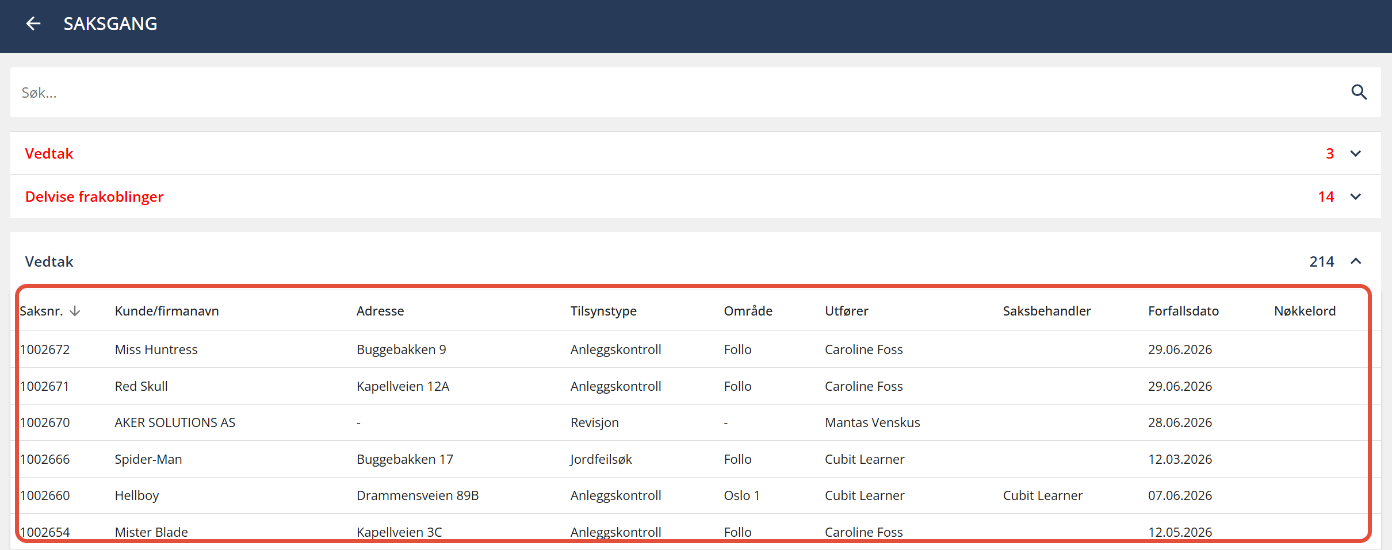
Task: Open case number 1002666
Action: point(45,460)
